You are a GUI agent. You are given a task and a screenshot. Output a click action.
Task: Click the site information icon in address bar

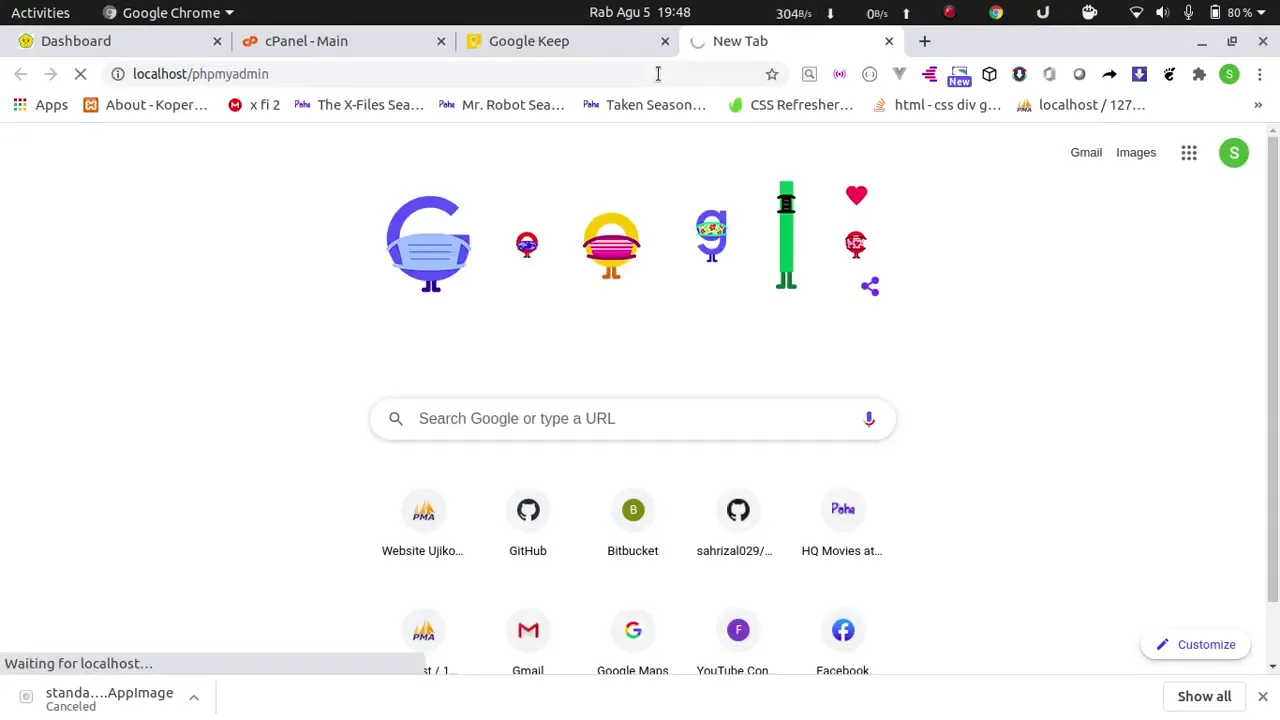[117, 74]
